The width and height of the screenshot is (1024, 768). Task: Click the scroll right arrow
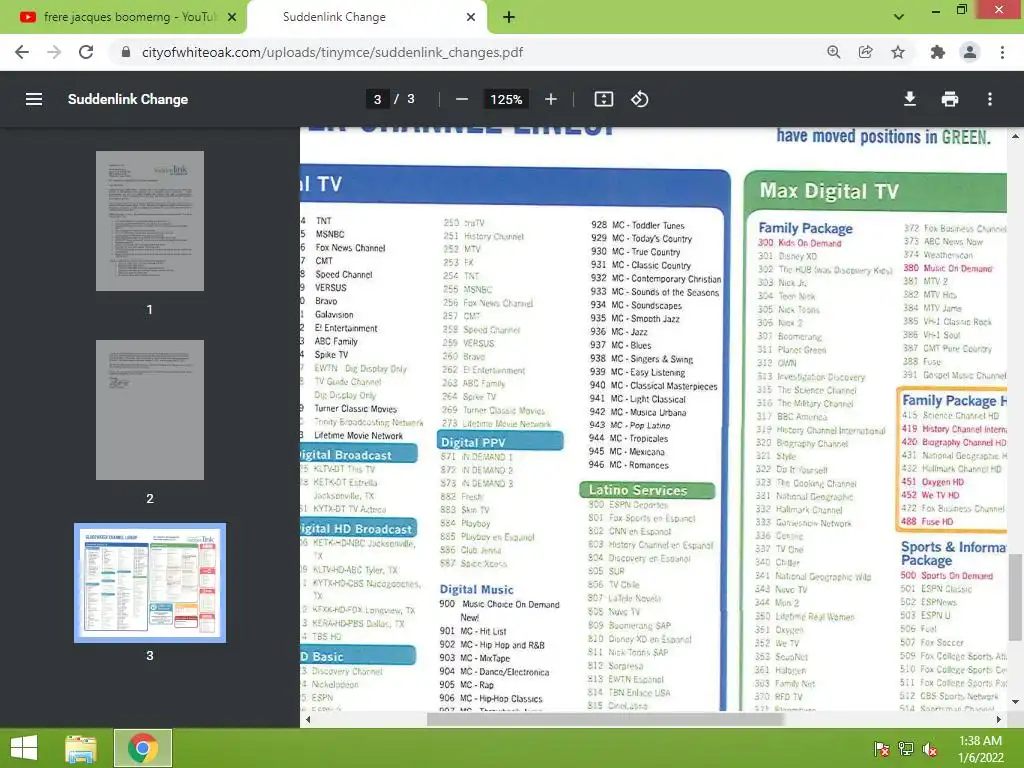coord(999,719)
